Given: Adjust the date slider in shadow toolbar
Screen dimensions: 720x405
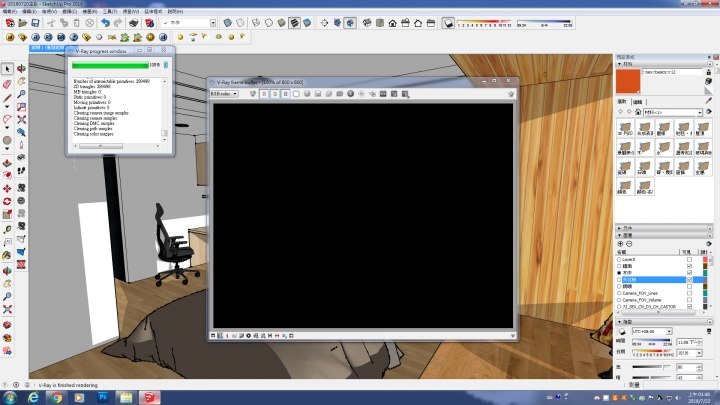Looking at the screenshot, I should pos(484,21).
